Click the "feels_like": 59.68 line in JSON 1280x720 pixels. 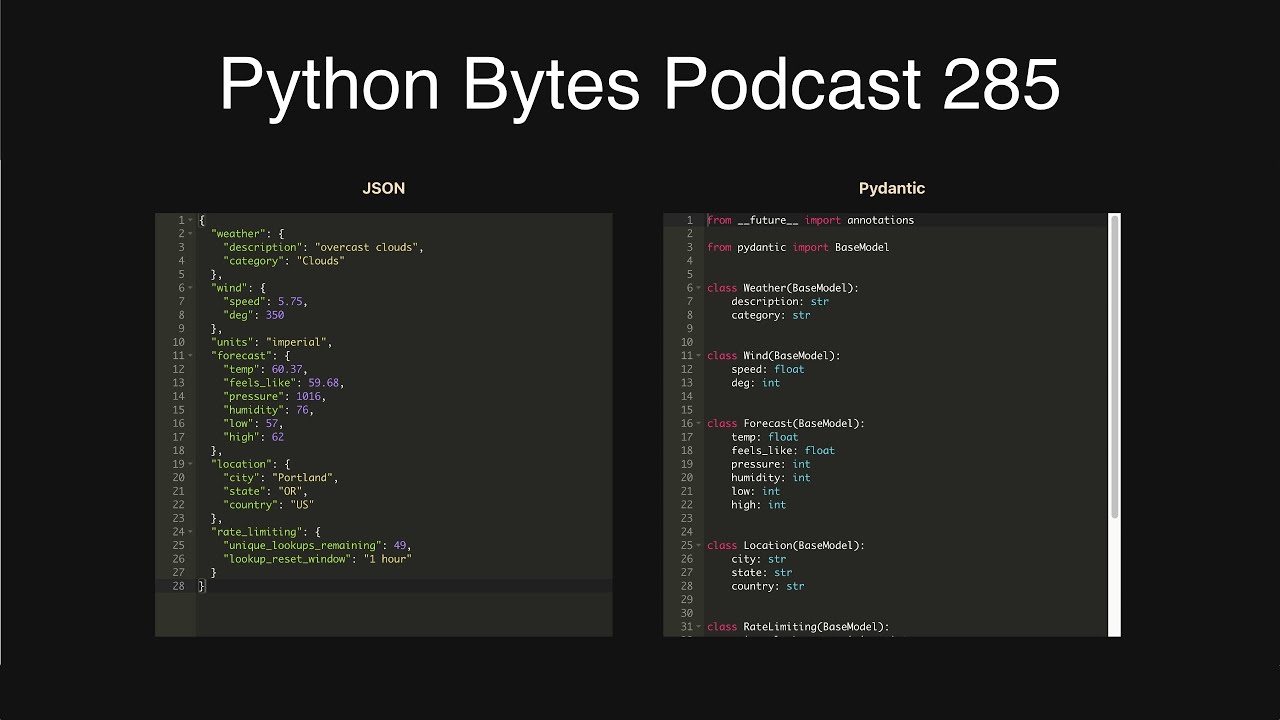click(x=284, y=383)
